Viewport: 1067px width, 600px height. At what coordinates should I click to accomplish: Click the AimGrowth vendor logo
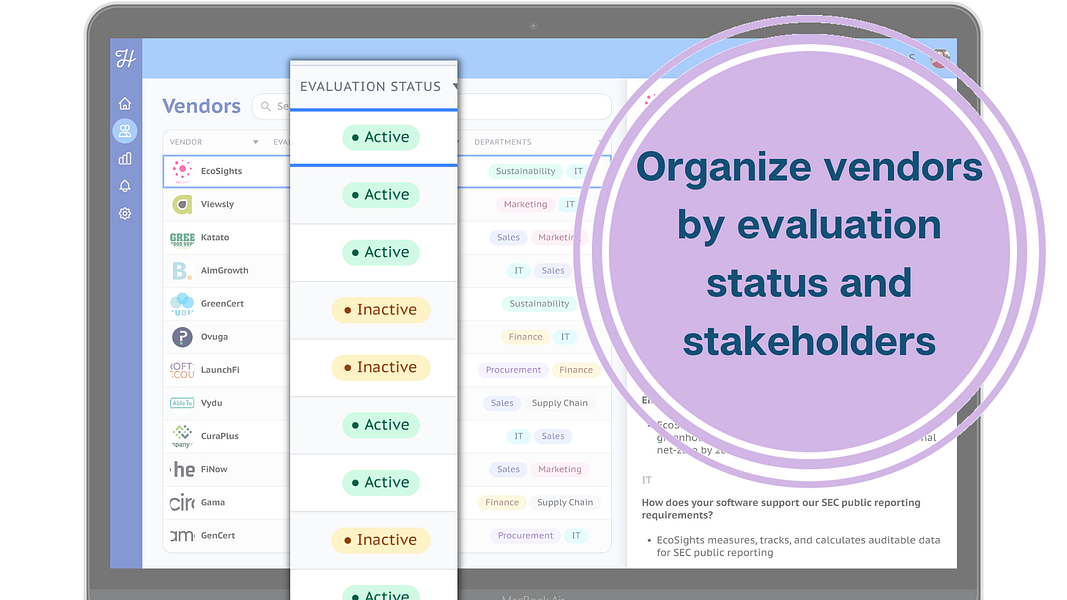pos(182,271)
